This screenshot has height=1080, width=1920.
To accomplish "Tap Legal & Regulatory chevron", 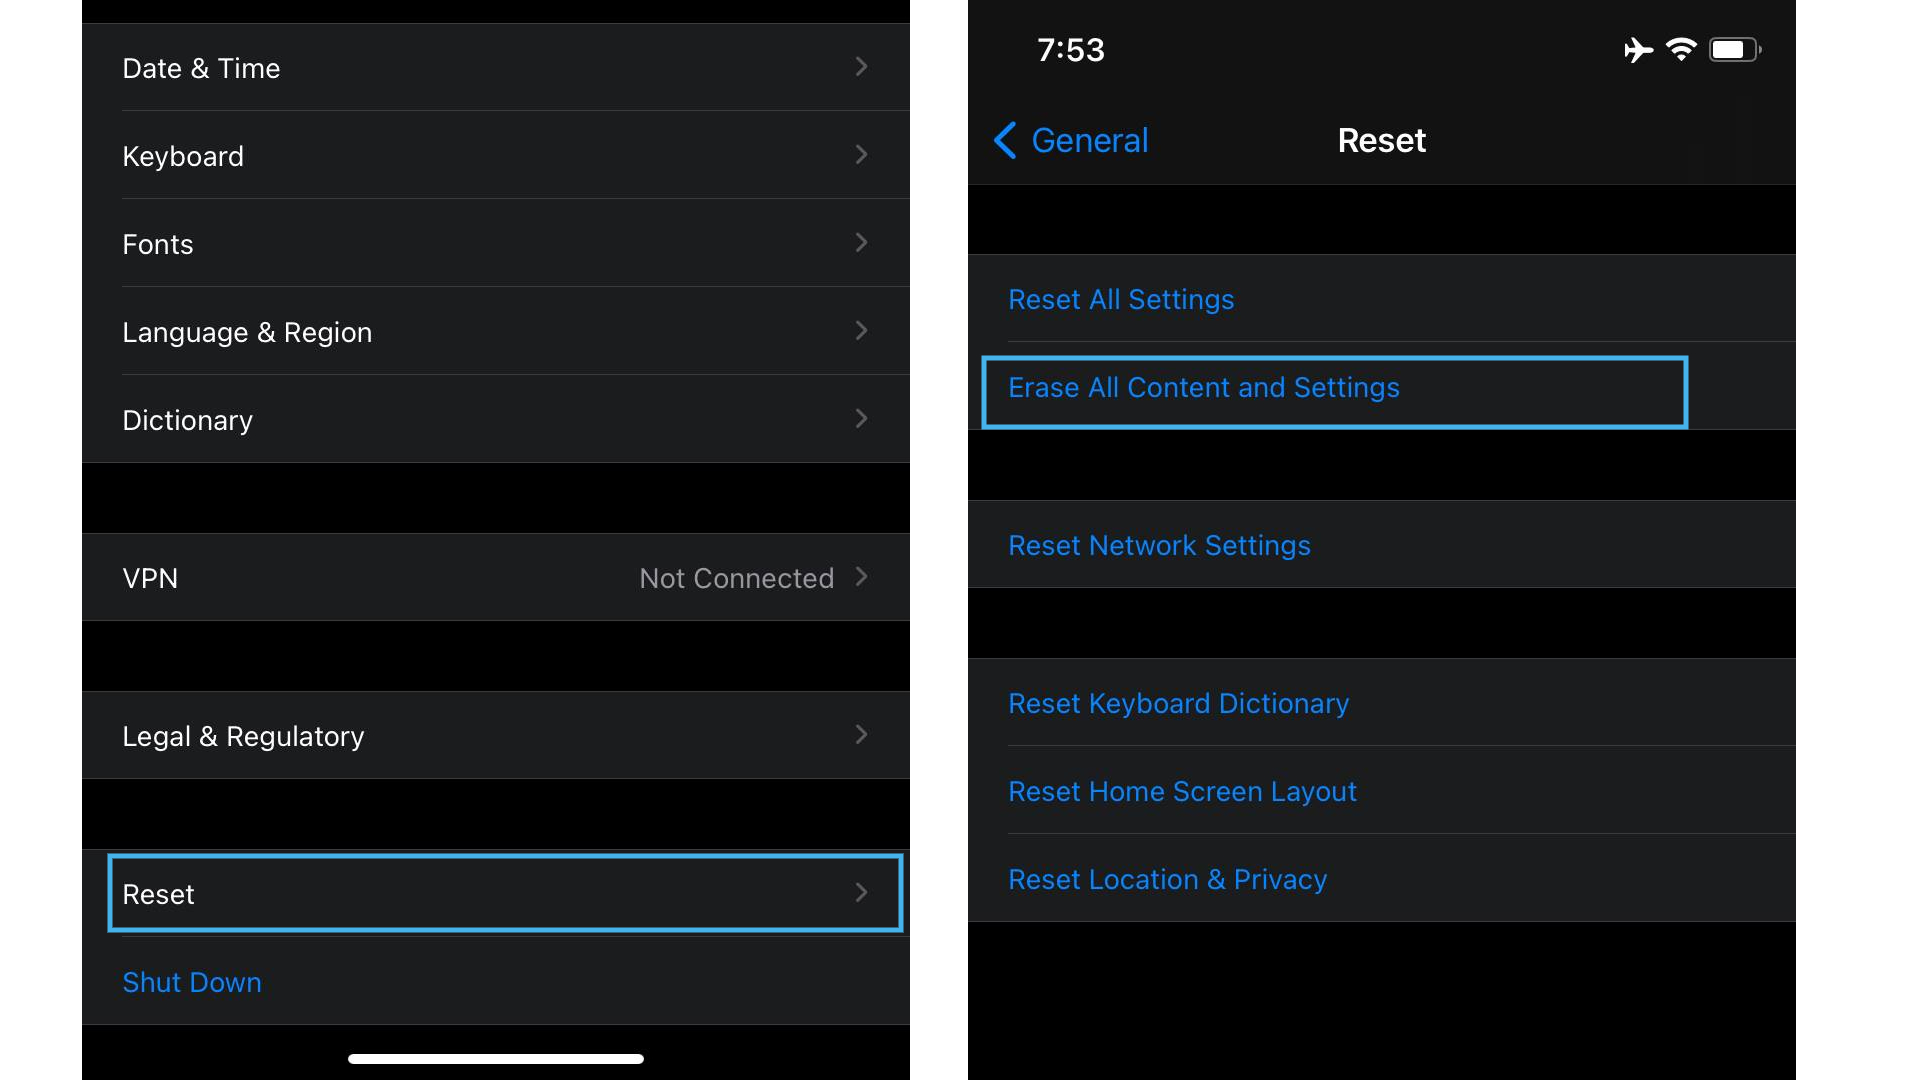I will tap(860, 736).
